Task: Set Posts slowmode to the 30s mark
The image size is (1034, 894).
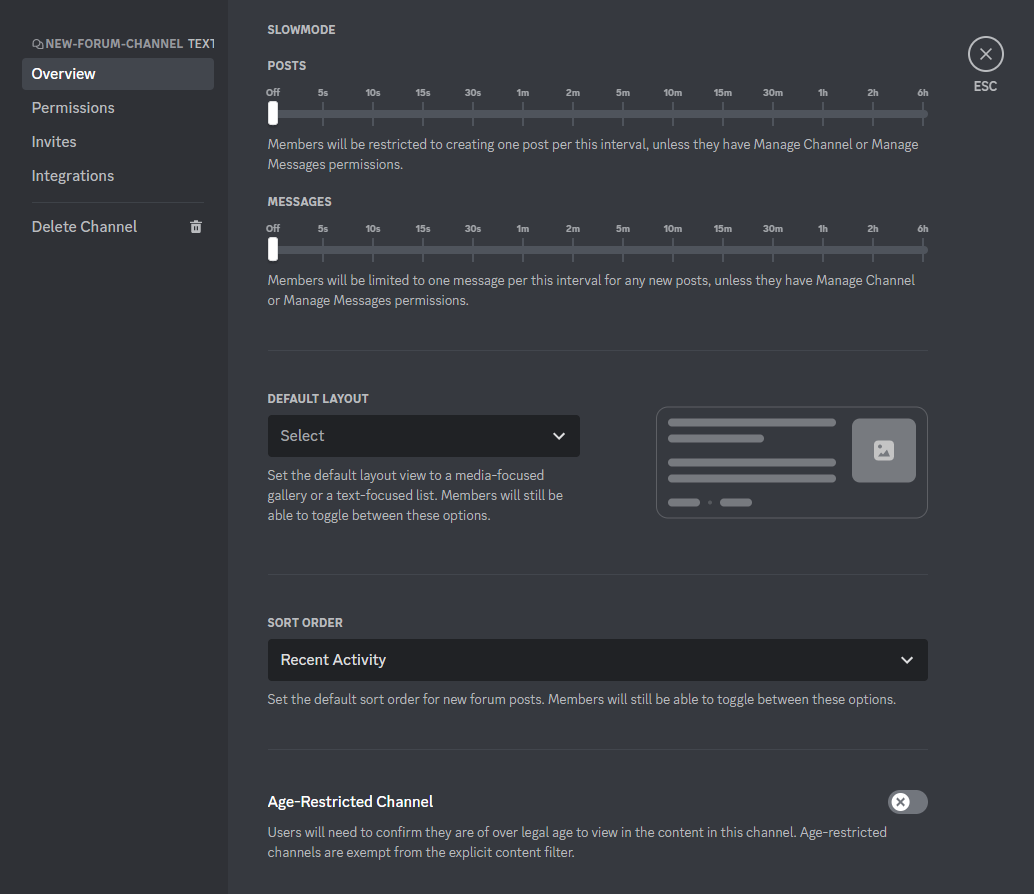Action: [x=473, y=113]
